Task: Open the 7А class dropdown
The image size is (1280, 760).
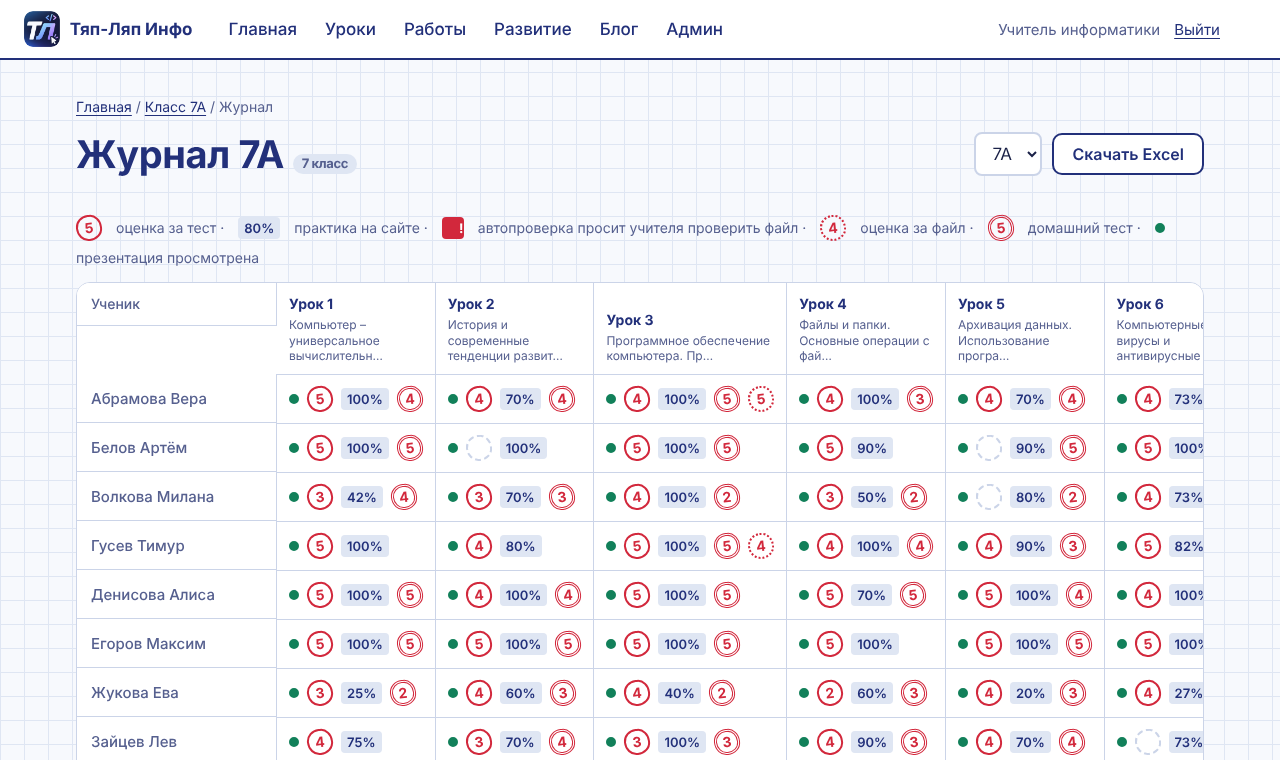Action: tap(1008, 154)
